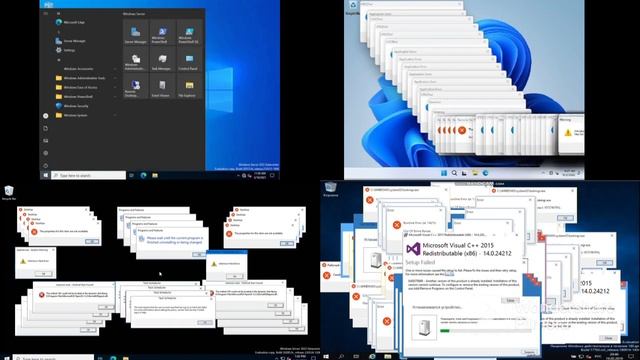The height and width of the screenshot is (360, 640).
Task: Open Server Manager from Start app list
Action: click(70, 41)
